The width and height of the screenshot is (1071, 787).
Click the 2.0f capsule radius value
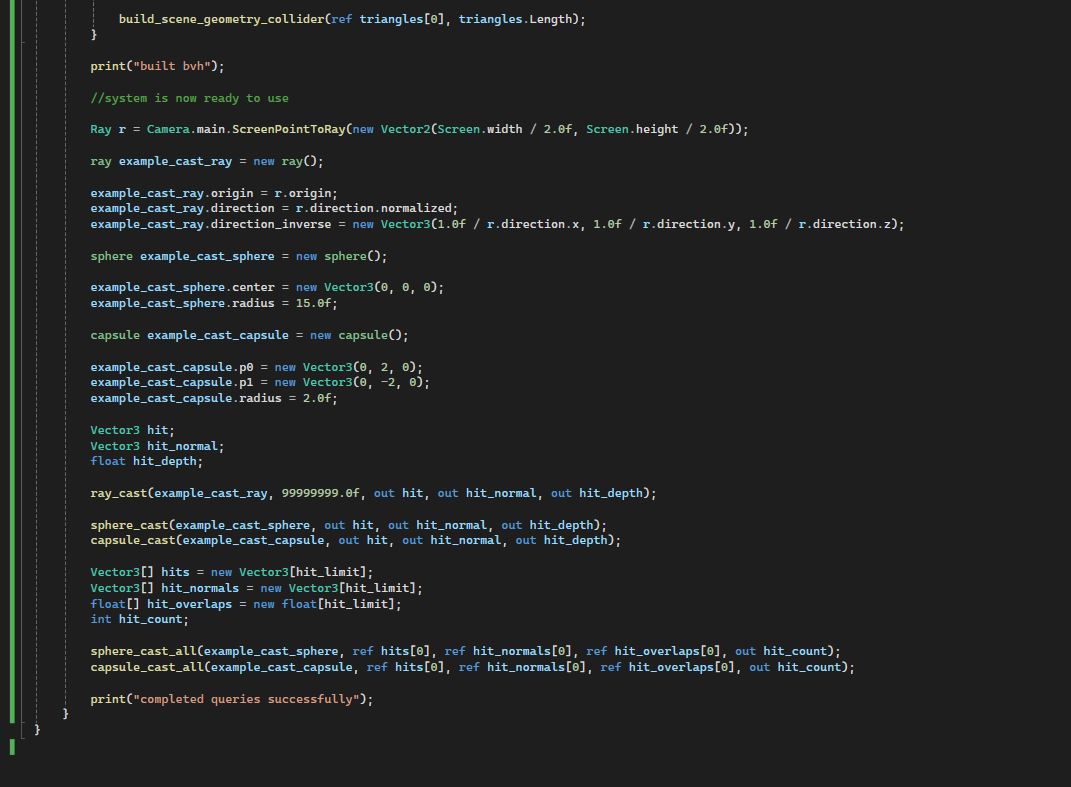pos(316,398)
